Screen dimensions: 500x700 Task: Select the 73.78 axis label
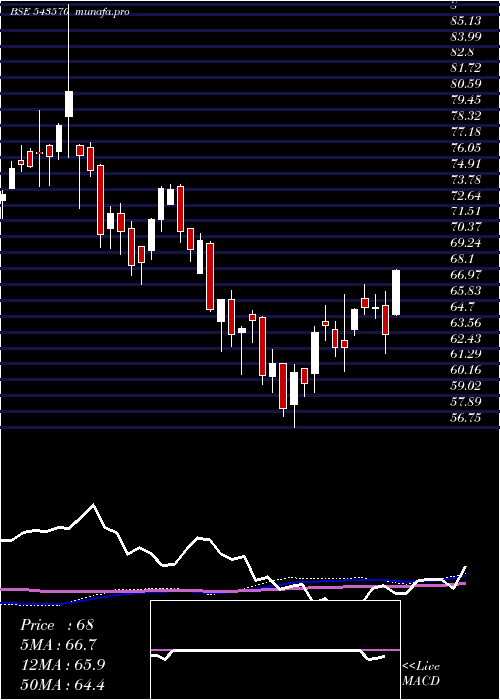pos(466,179)
